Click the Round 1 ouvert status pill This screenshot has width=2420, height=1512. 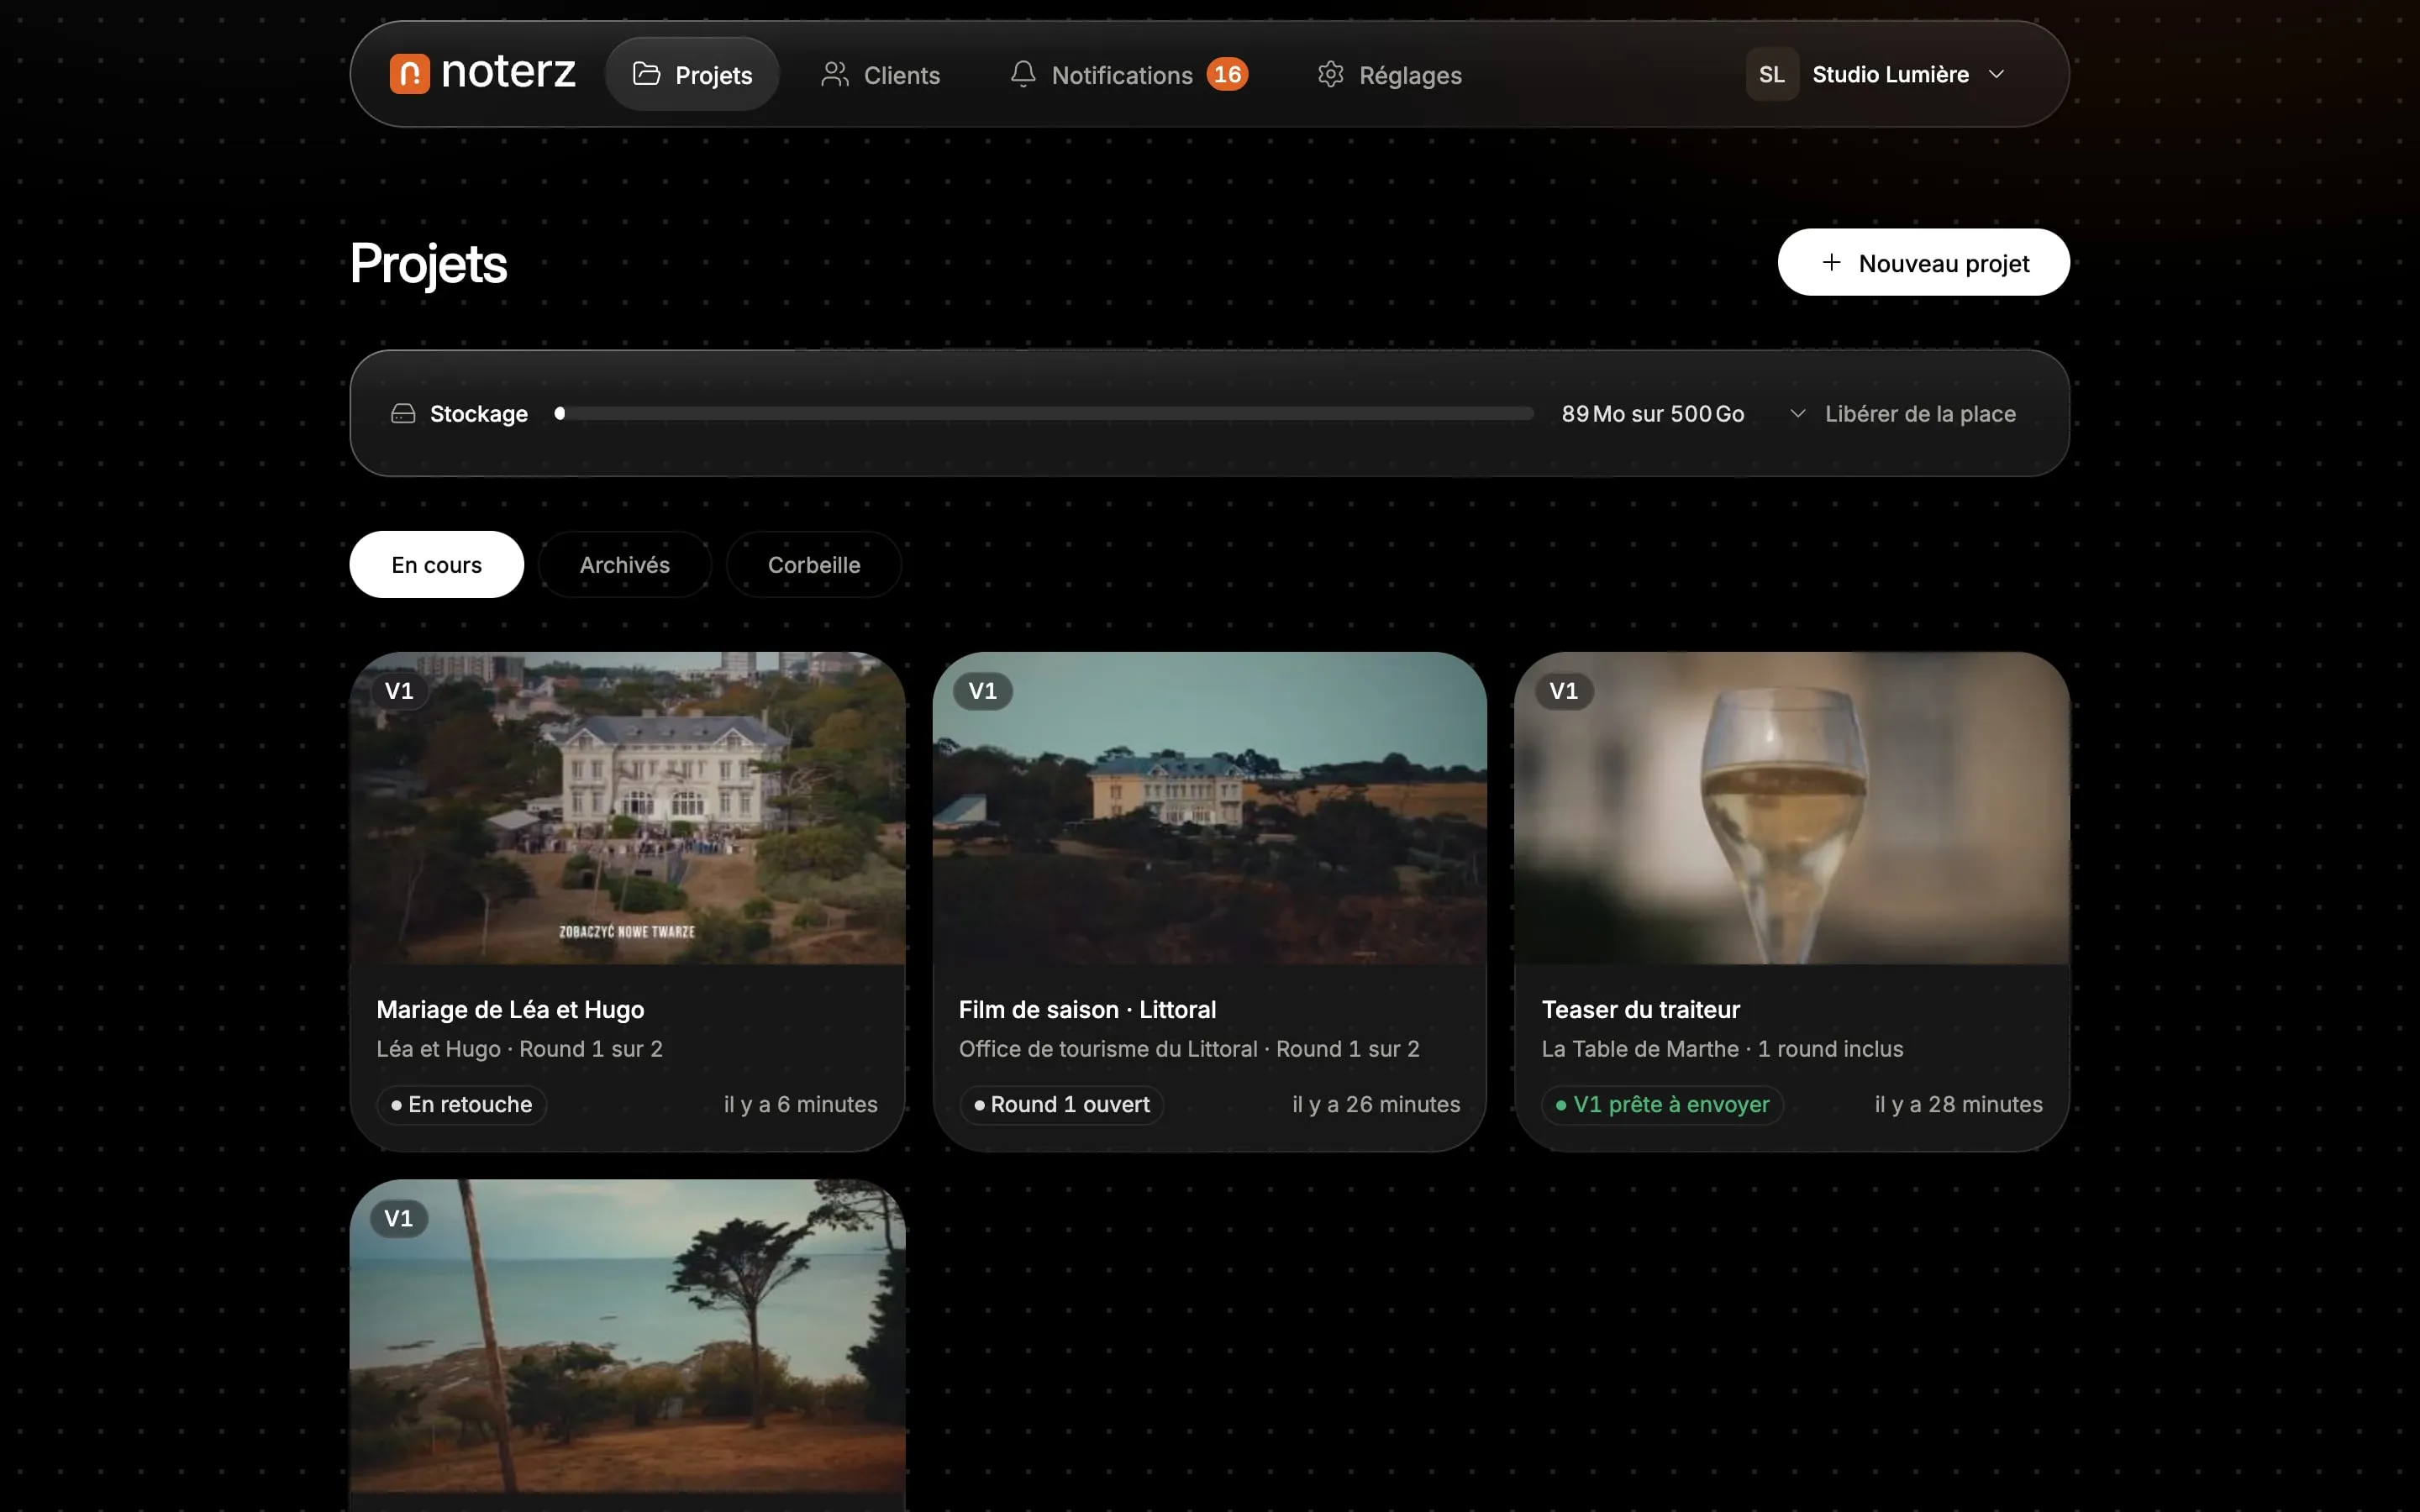1061,1105
